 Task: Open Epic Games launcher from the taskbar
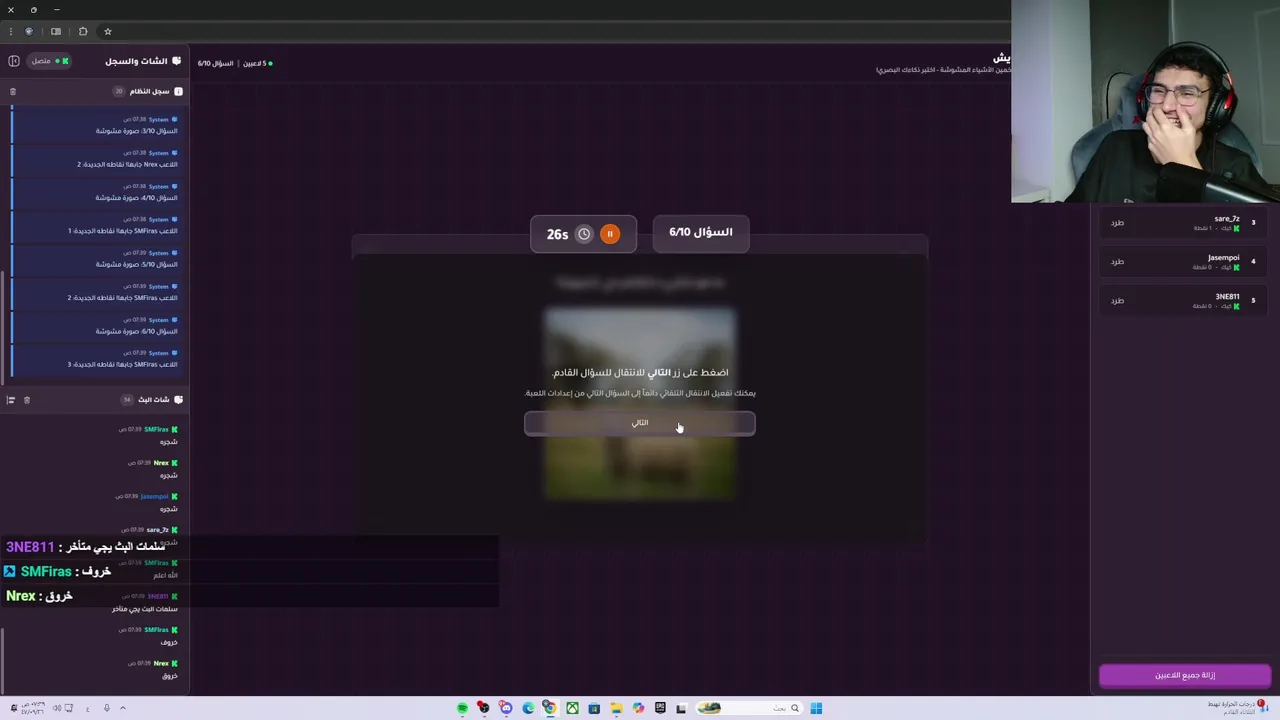click(x=660, y=708)
